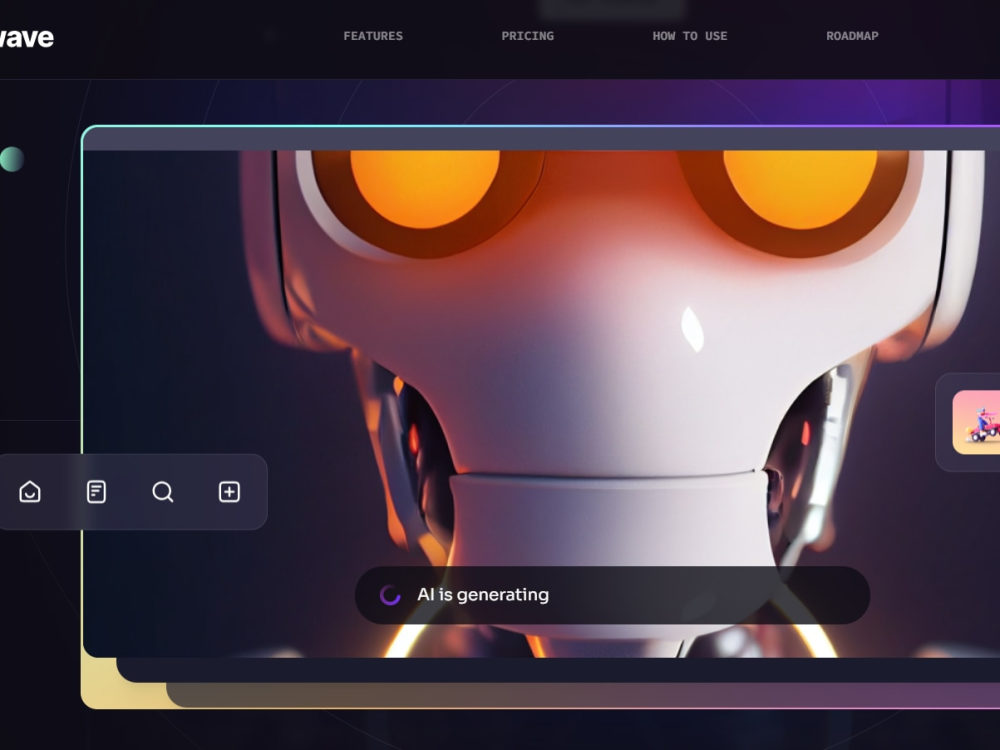Click the search magnifier icon
1000x750 pixels.
163,492
